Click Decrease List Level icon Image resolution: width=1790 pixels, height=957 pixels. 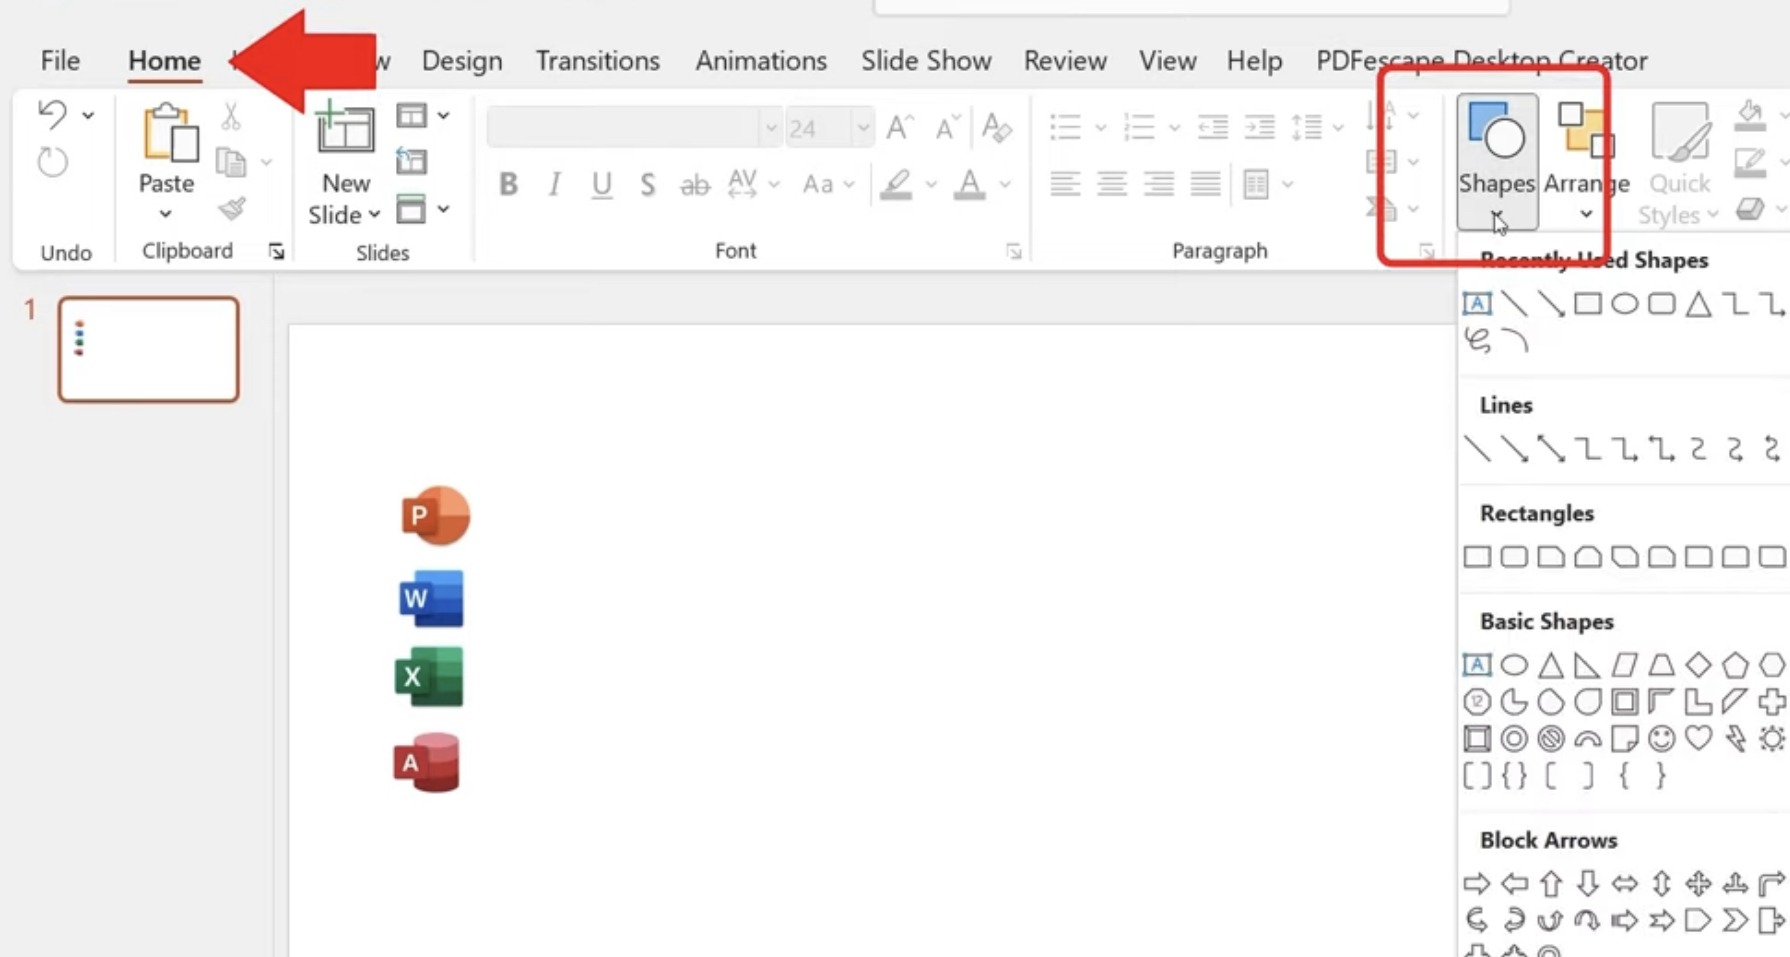1212,127
